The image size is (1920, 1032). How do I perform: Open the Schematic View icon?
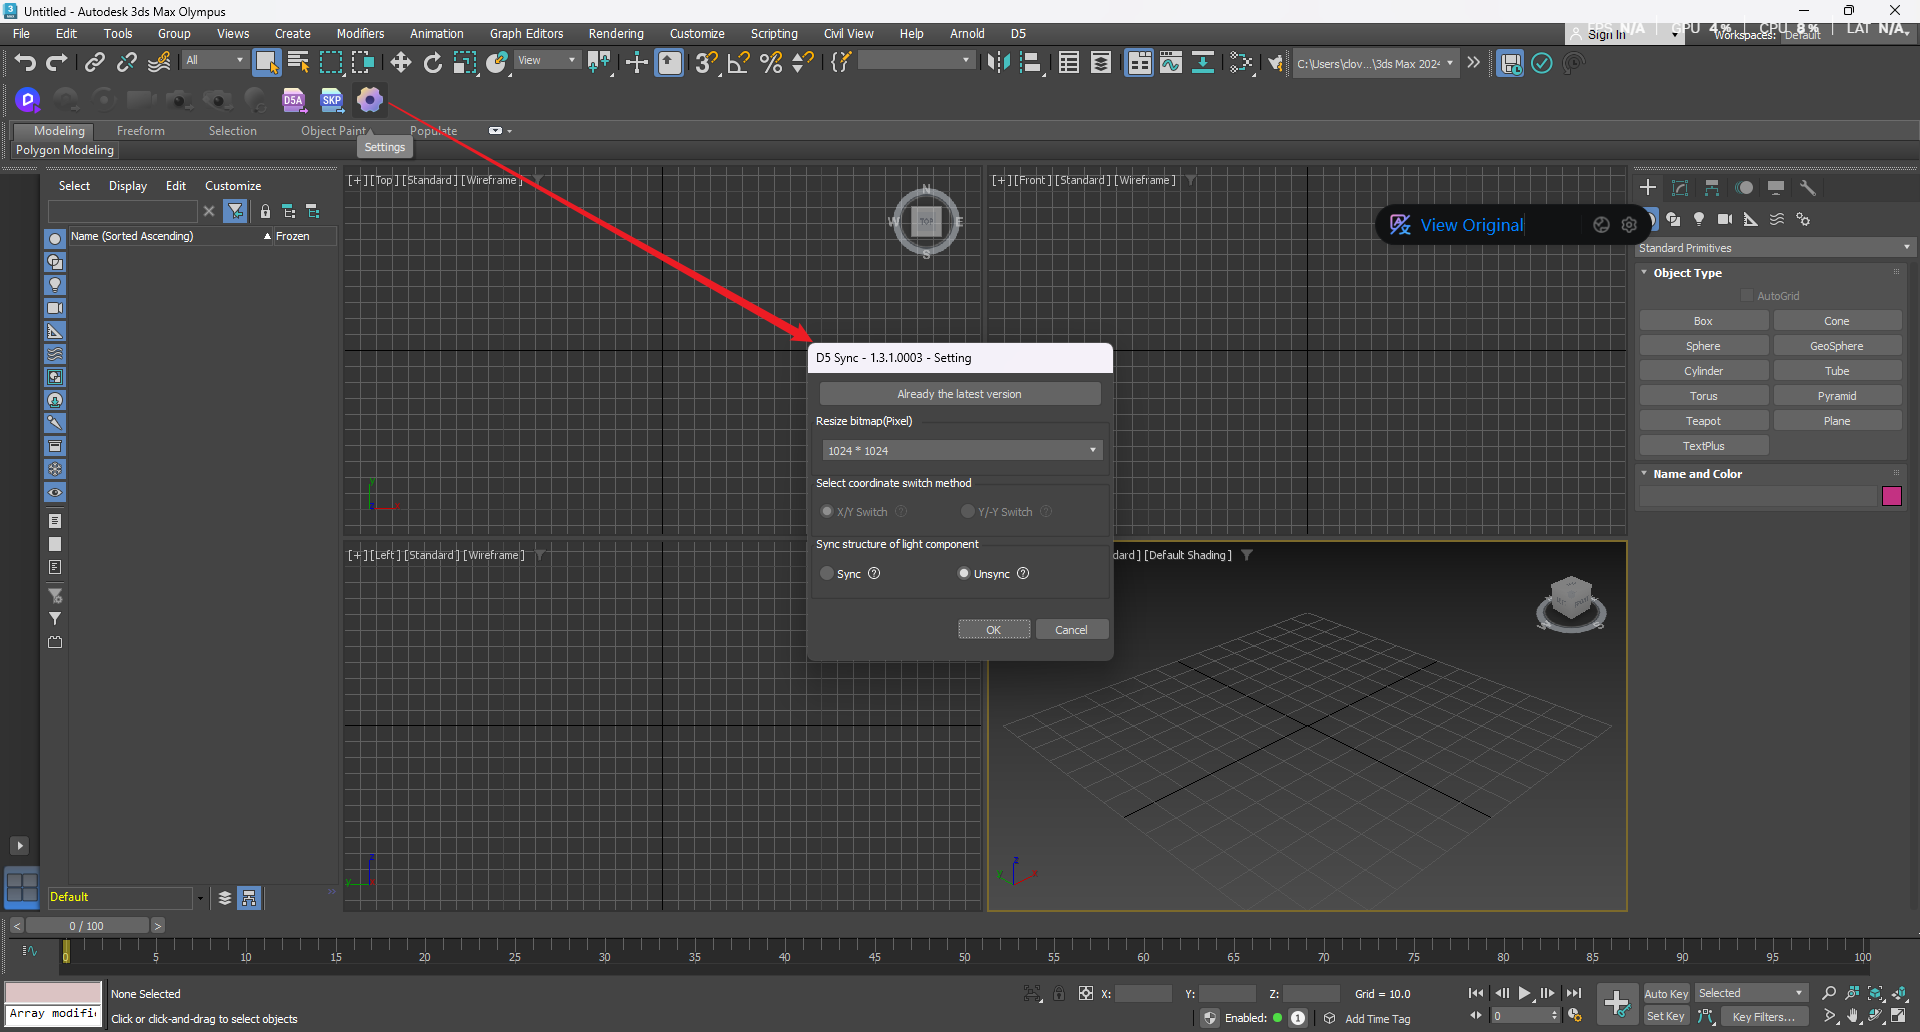coord(1203,63)
